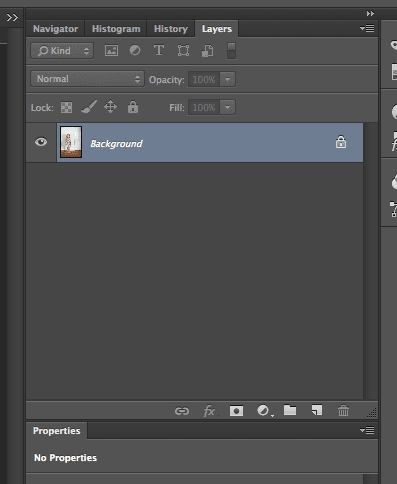
Task: Open the Layers panel flyout menu
Action: pos(367,29)
